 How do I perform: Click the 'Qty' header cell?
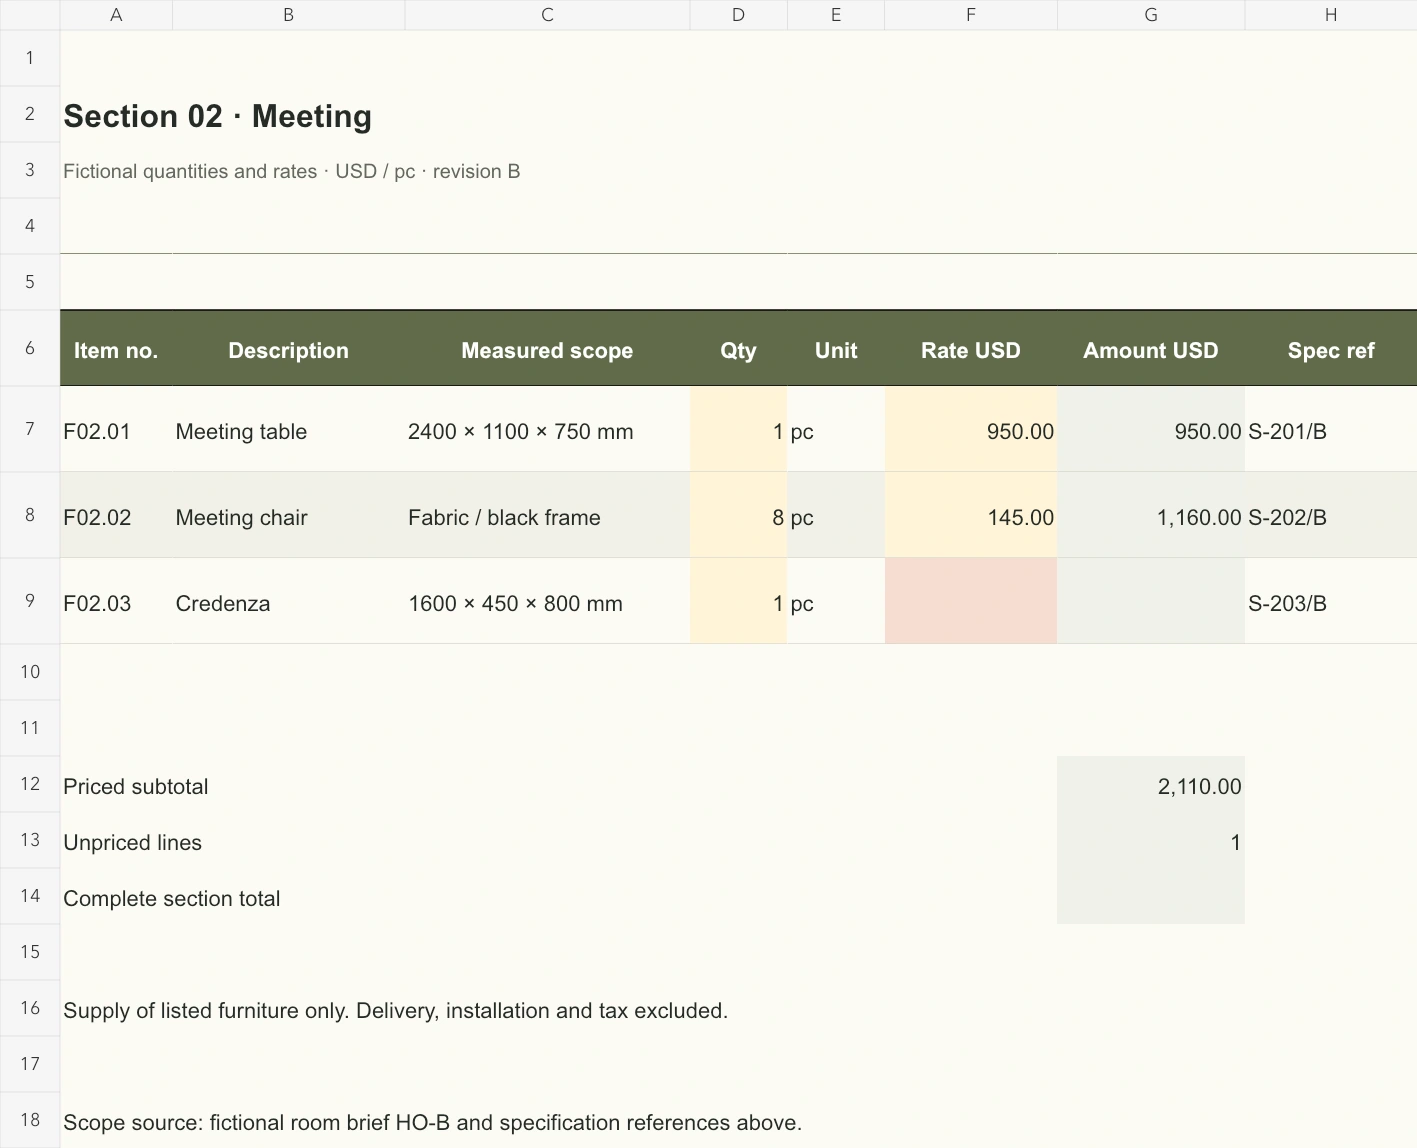(738, 350)
